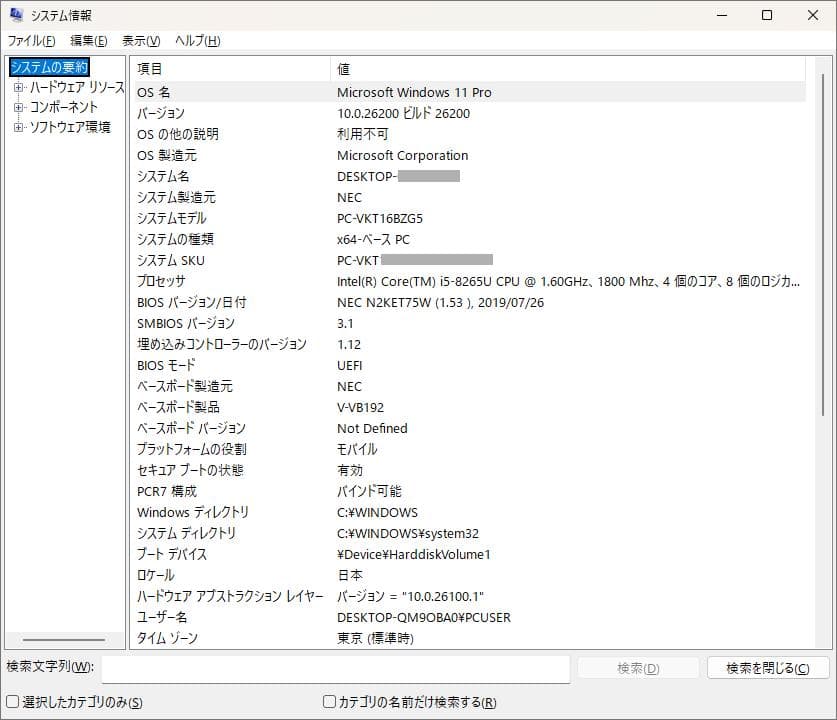Select the システム SKU row label
Viewport: 837px width, 720px height.
click(171, 260)
